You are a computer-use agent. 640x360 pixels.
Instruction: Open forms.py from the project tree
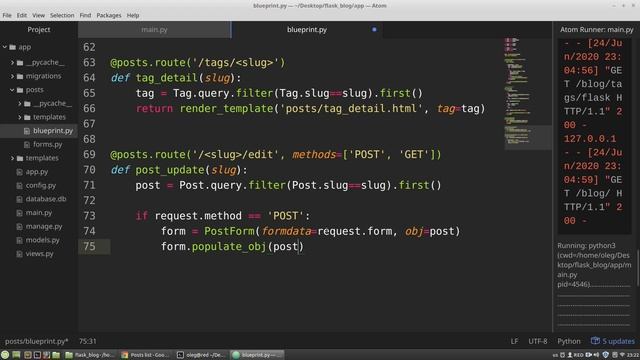(48, 144)
